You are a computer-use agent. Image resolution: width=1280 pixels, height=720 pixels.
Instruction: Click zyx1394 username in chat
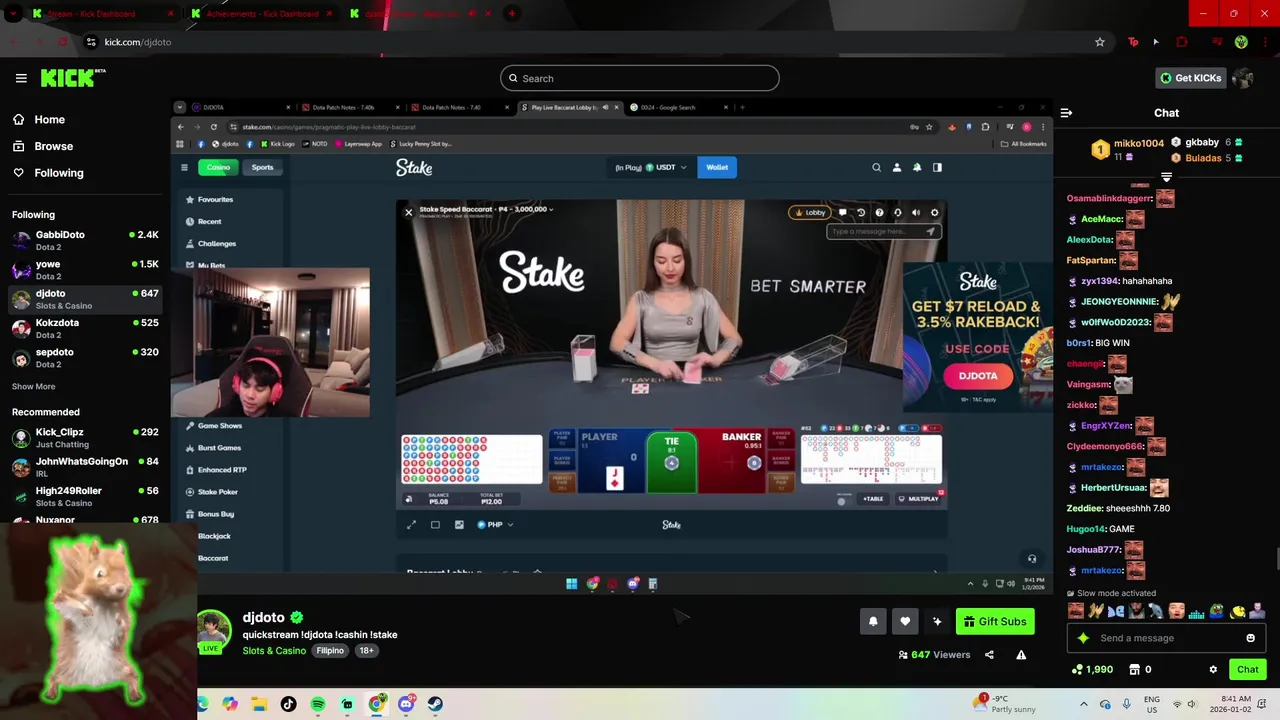point(1099,281)
